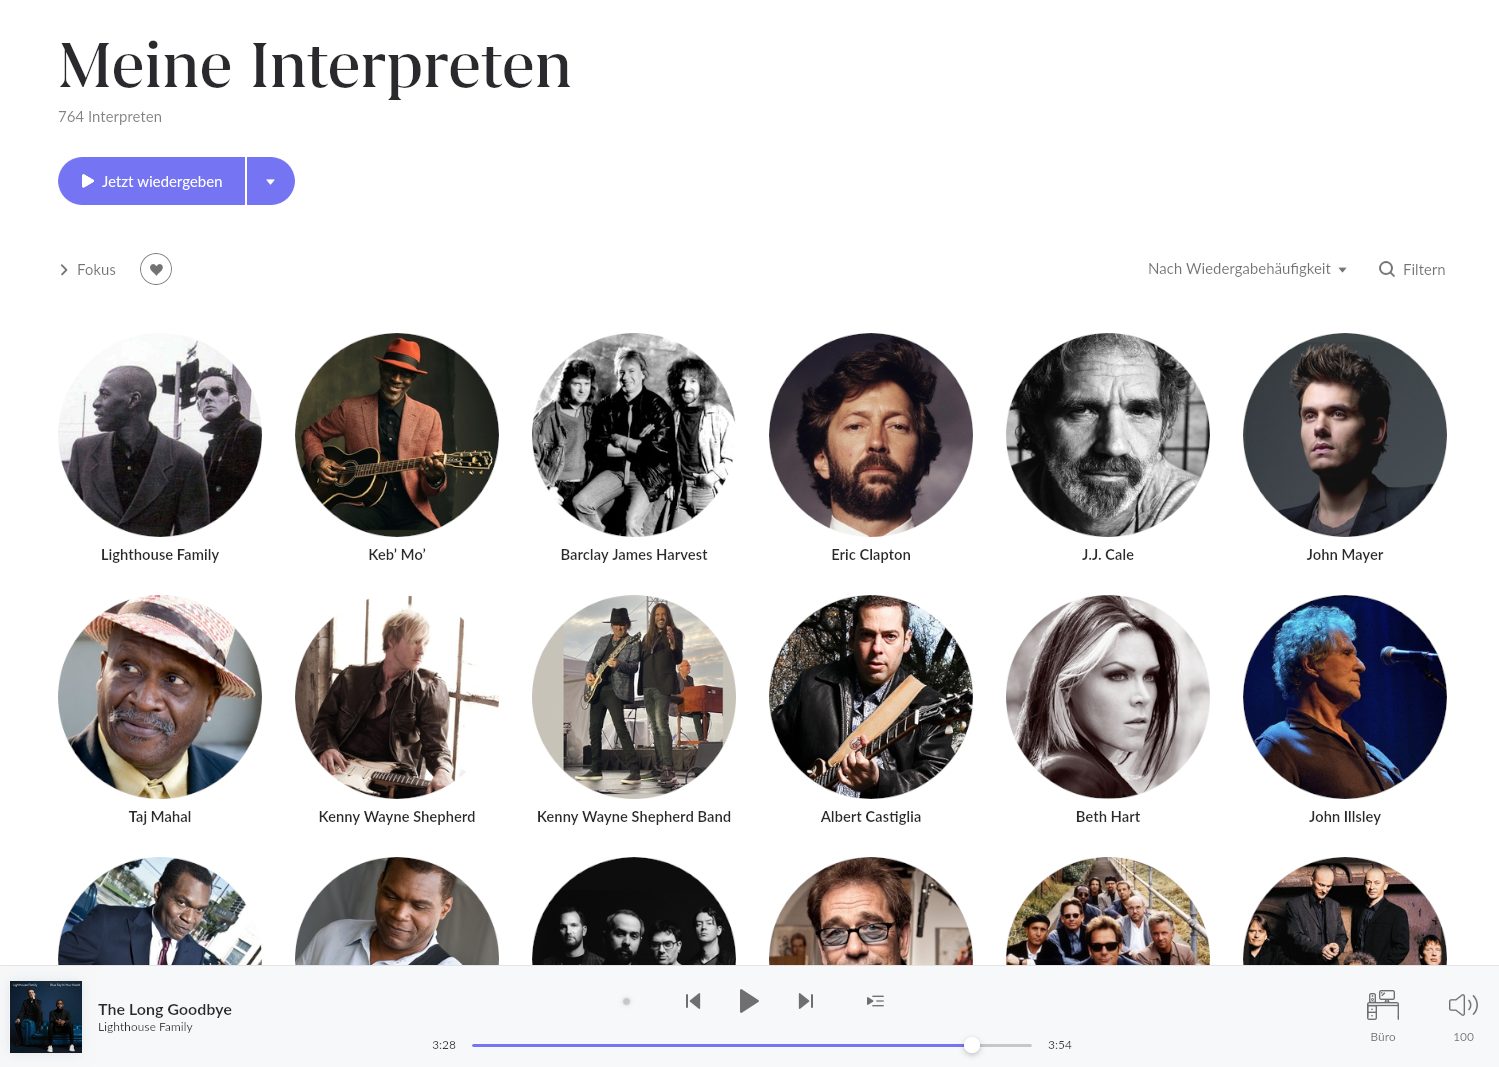Click the playback progress slider
The image size is (1499, 1067).
[750, 1045]
